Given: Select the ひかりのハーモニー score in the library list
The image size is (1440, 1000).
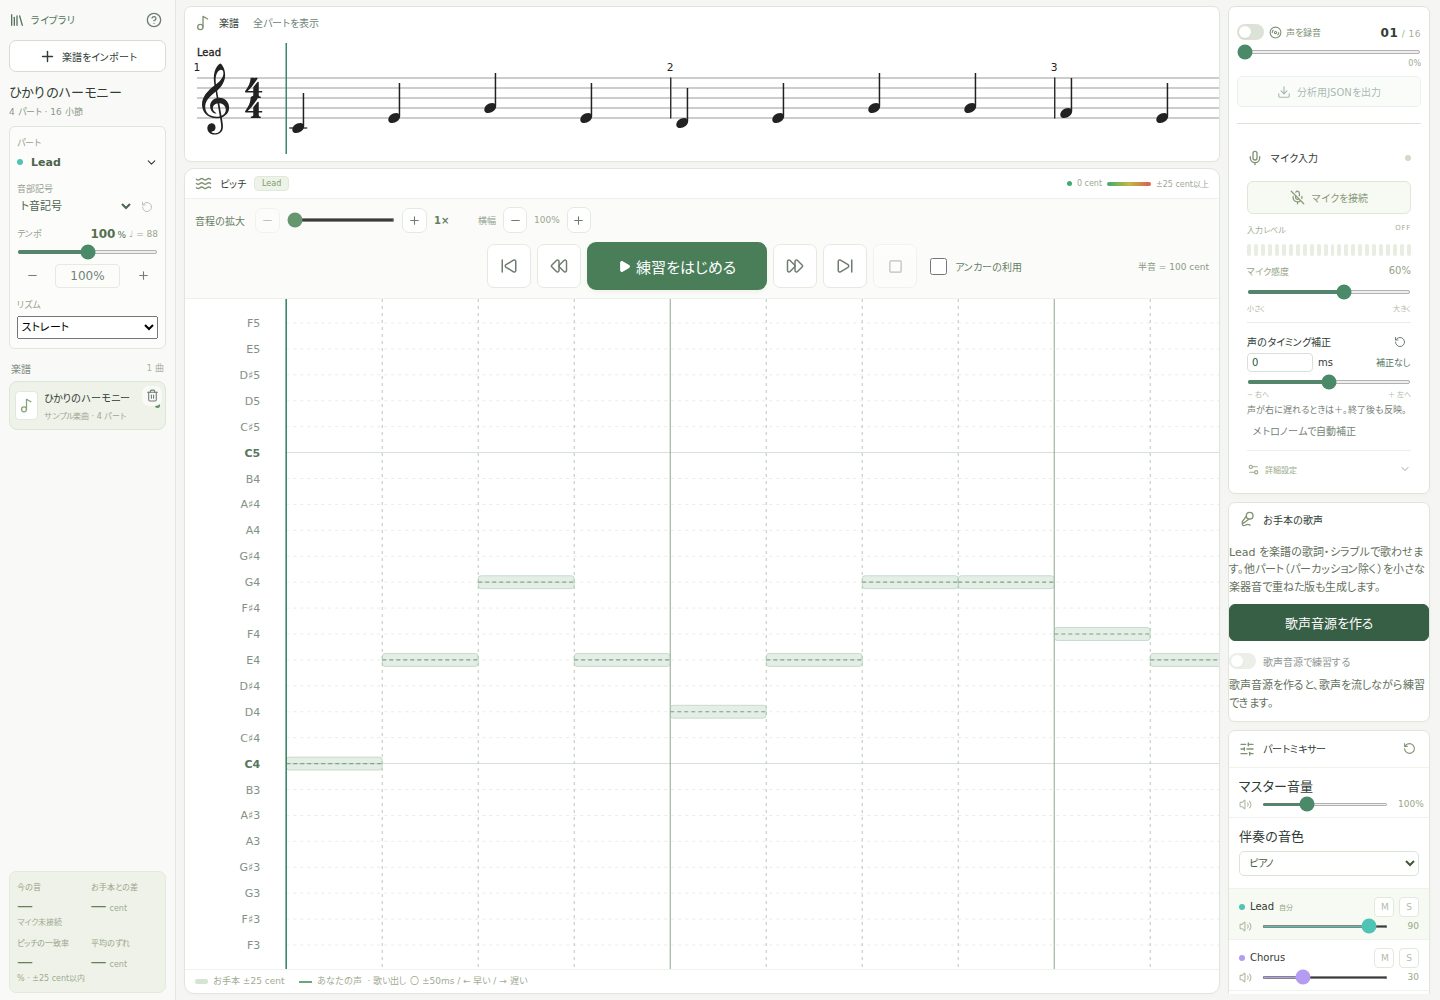Looking at the screenshot, I should pos(87,405).
